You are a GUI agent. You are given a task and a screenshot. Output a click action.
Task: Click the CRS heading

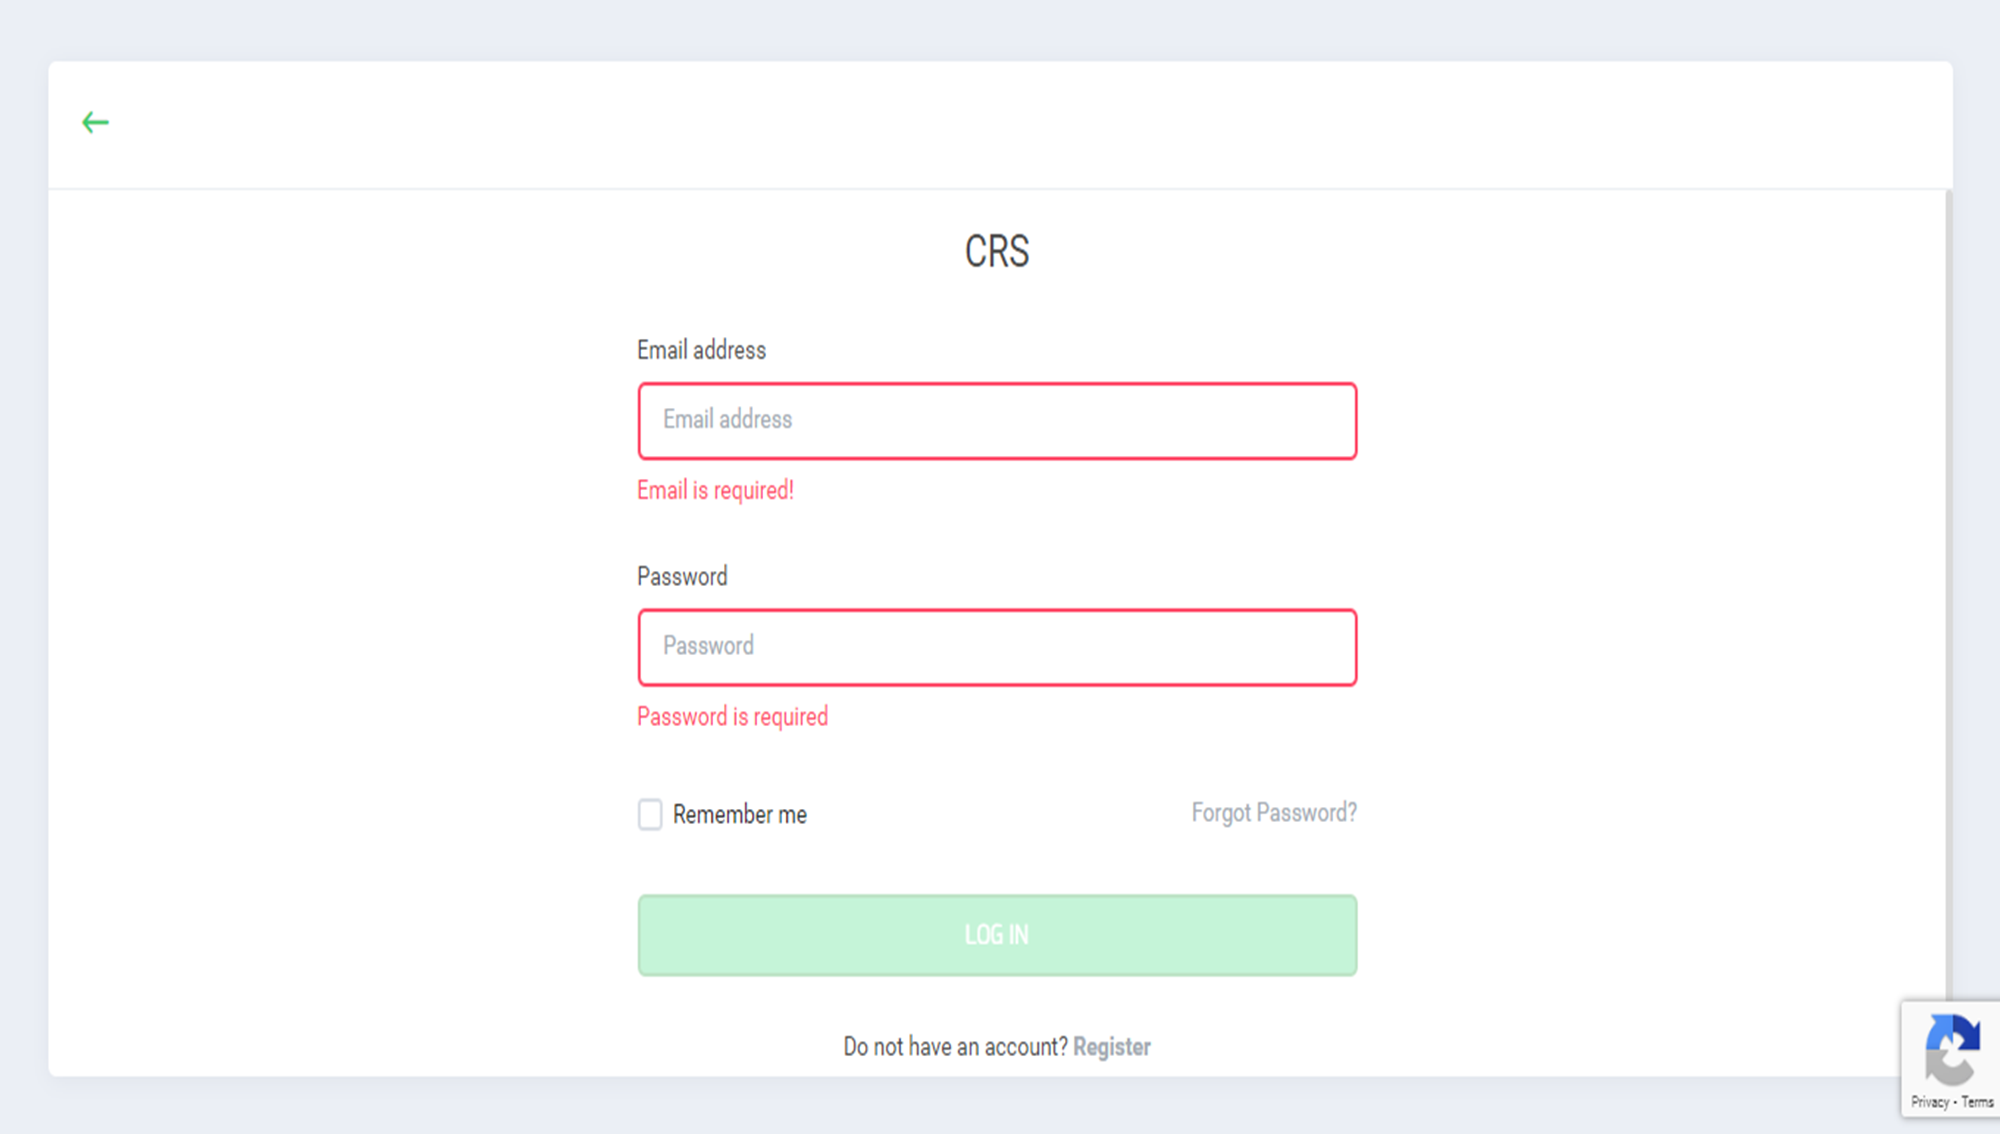coord(997,251)
